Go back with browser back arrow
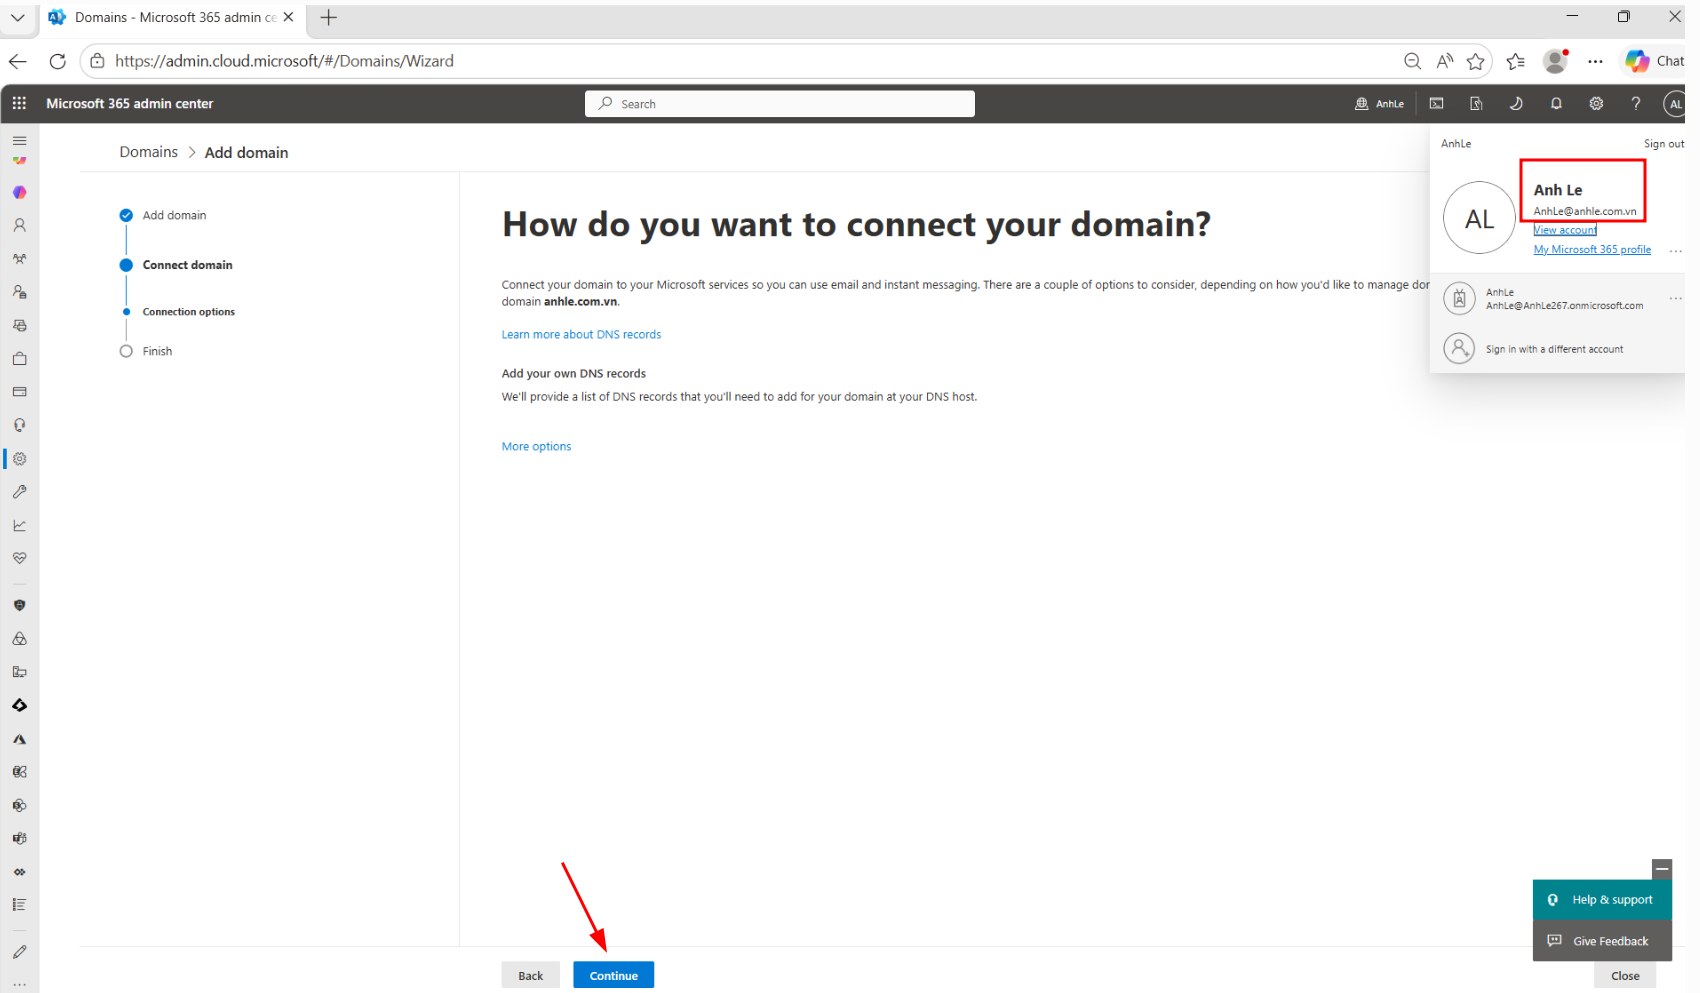The height and width of the screenshot is (993, 1700). coord(18,61)
